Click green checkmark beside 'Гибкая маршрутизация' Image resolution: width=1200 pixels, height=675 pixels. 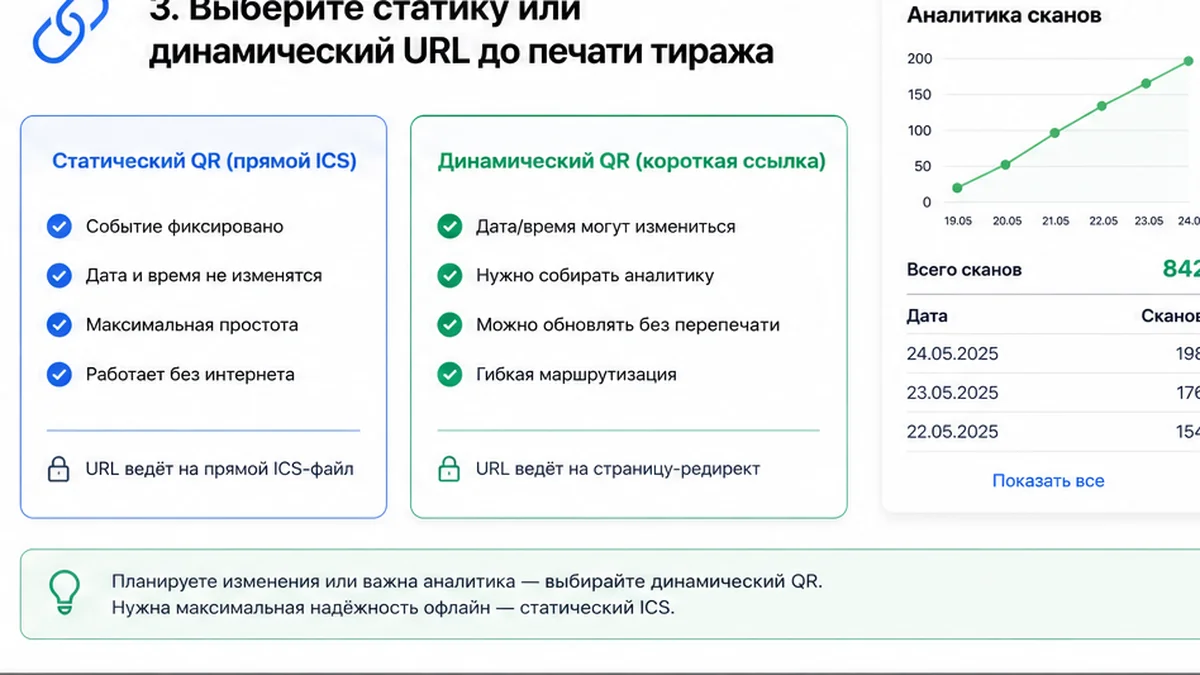(x=450, y=374)
